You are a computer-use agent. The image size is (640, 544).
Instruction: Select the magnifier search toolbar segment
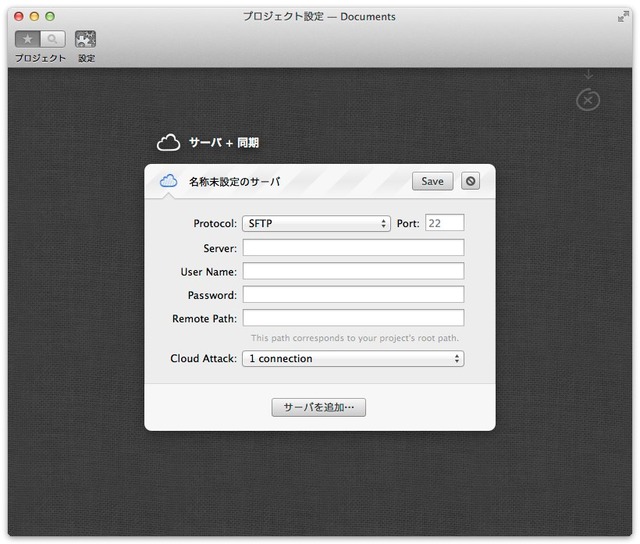53,39
